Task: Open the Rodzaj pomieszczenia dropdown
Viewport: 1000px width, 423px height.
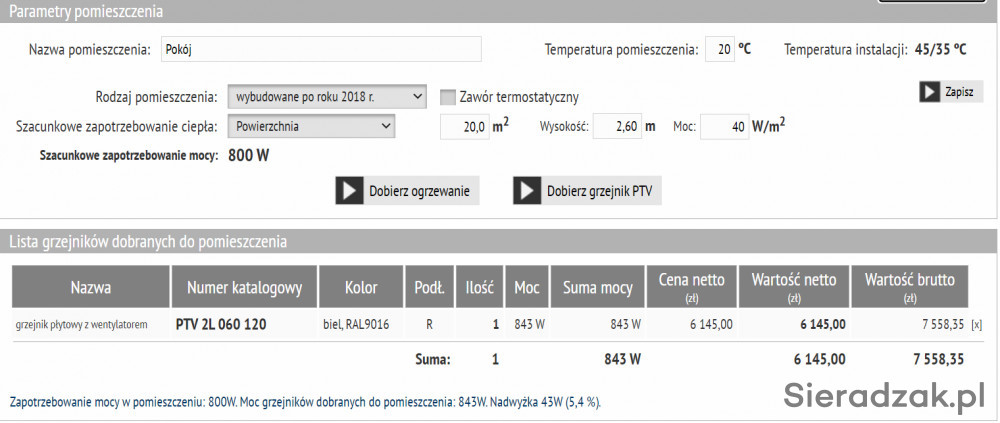Action: (328, 97)
